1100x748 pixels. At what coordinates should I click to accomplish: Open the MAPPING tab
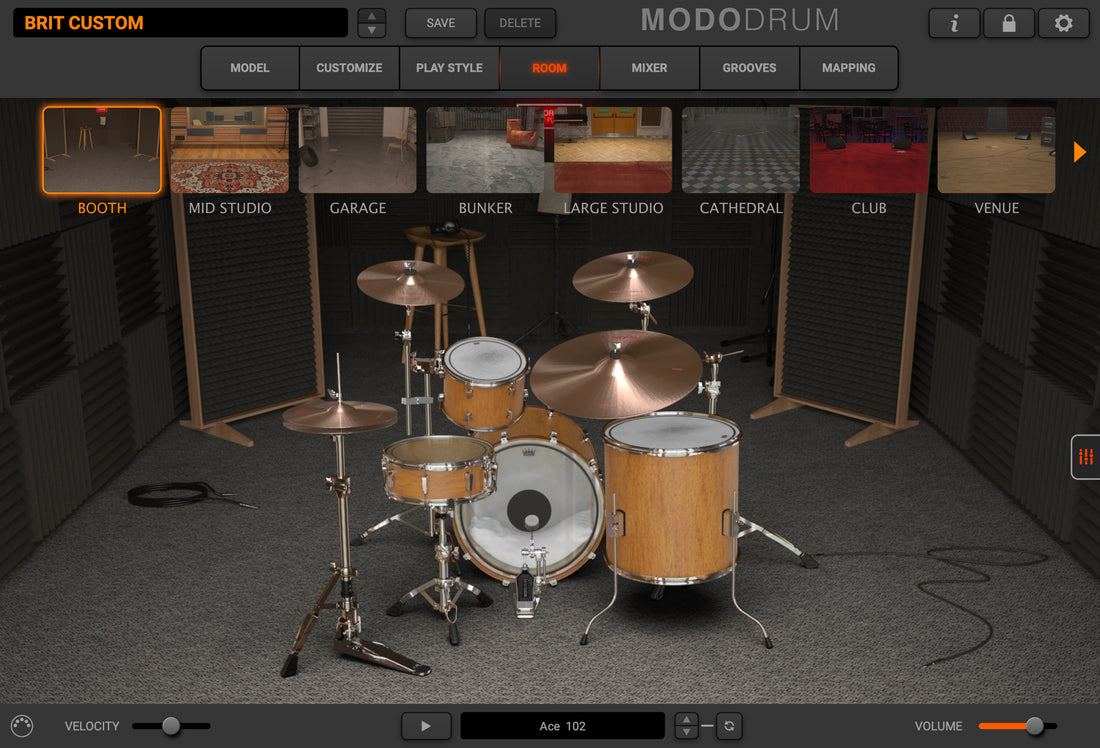pos(849,68)
